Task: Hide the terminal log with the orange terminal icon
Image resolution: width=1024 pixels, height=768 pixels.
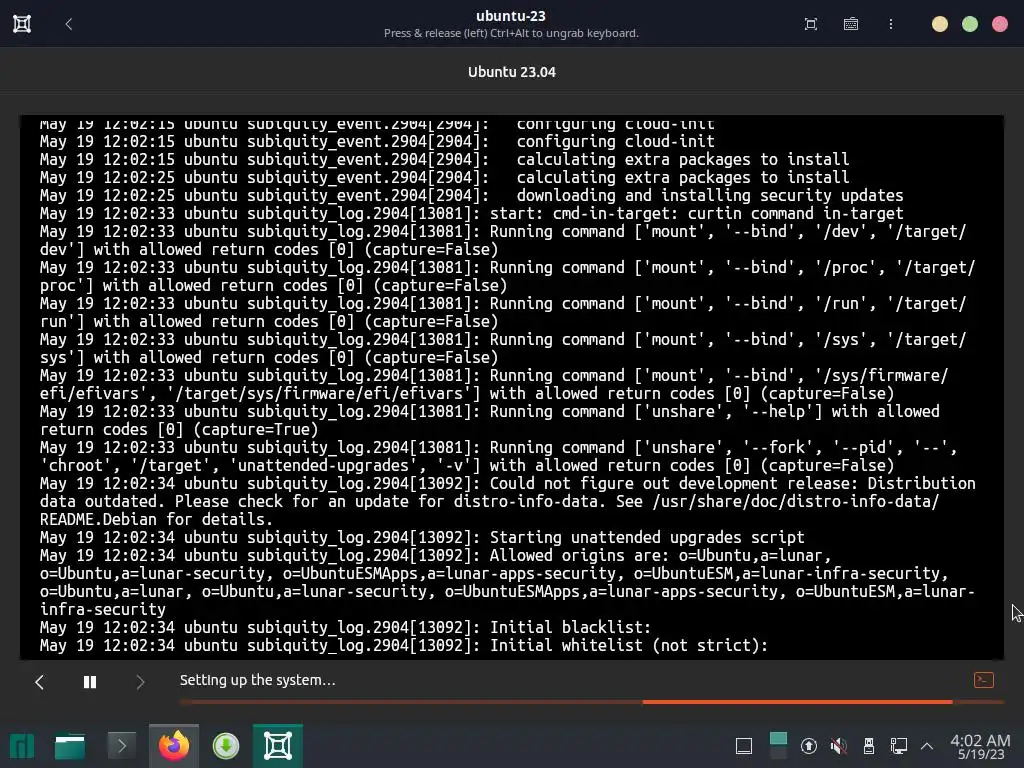Action: [984, 680]
